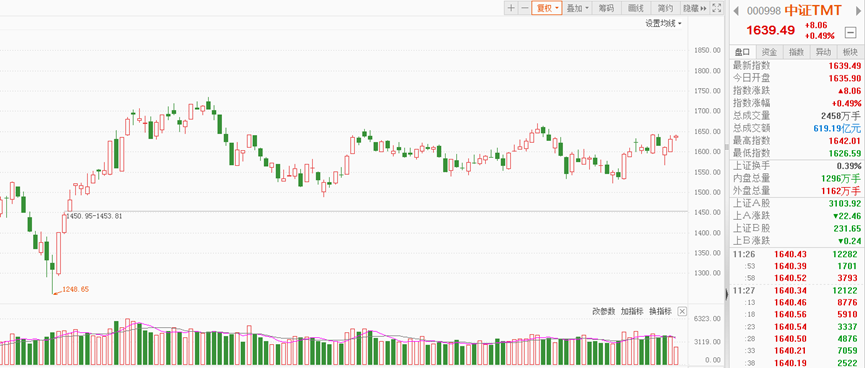Click the 加指标 link

(x=632, y=311)
